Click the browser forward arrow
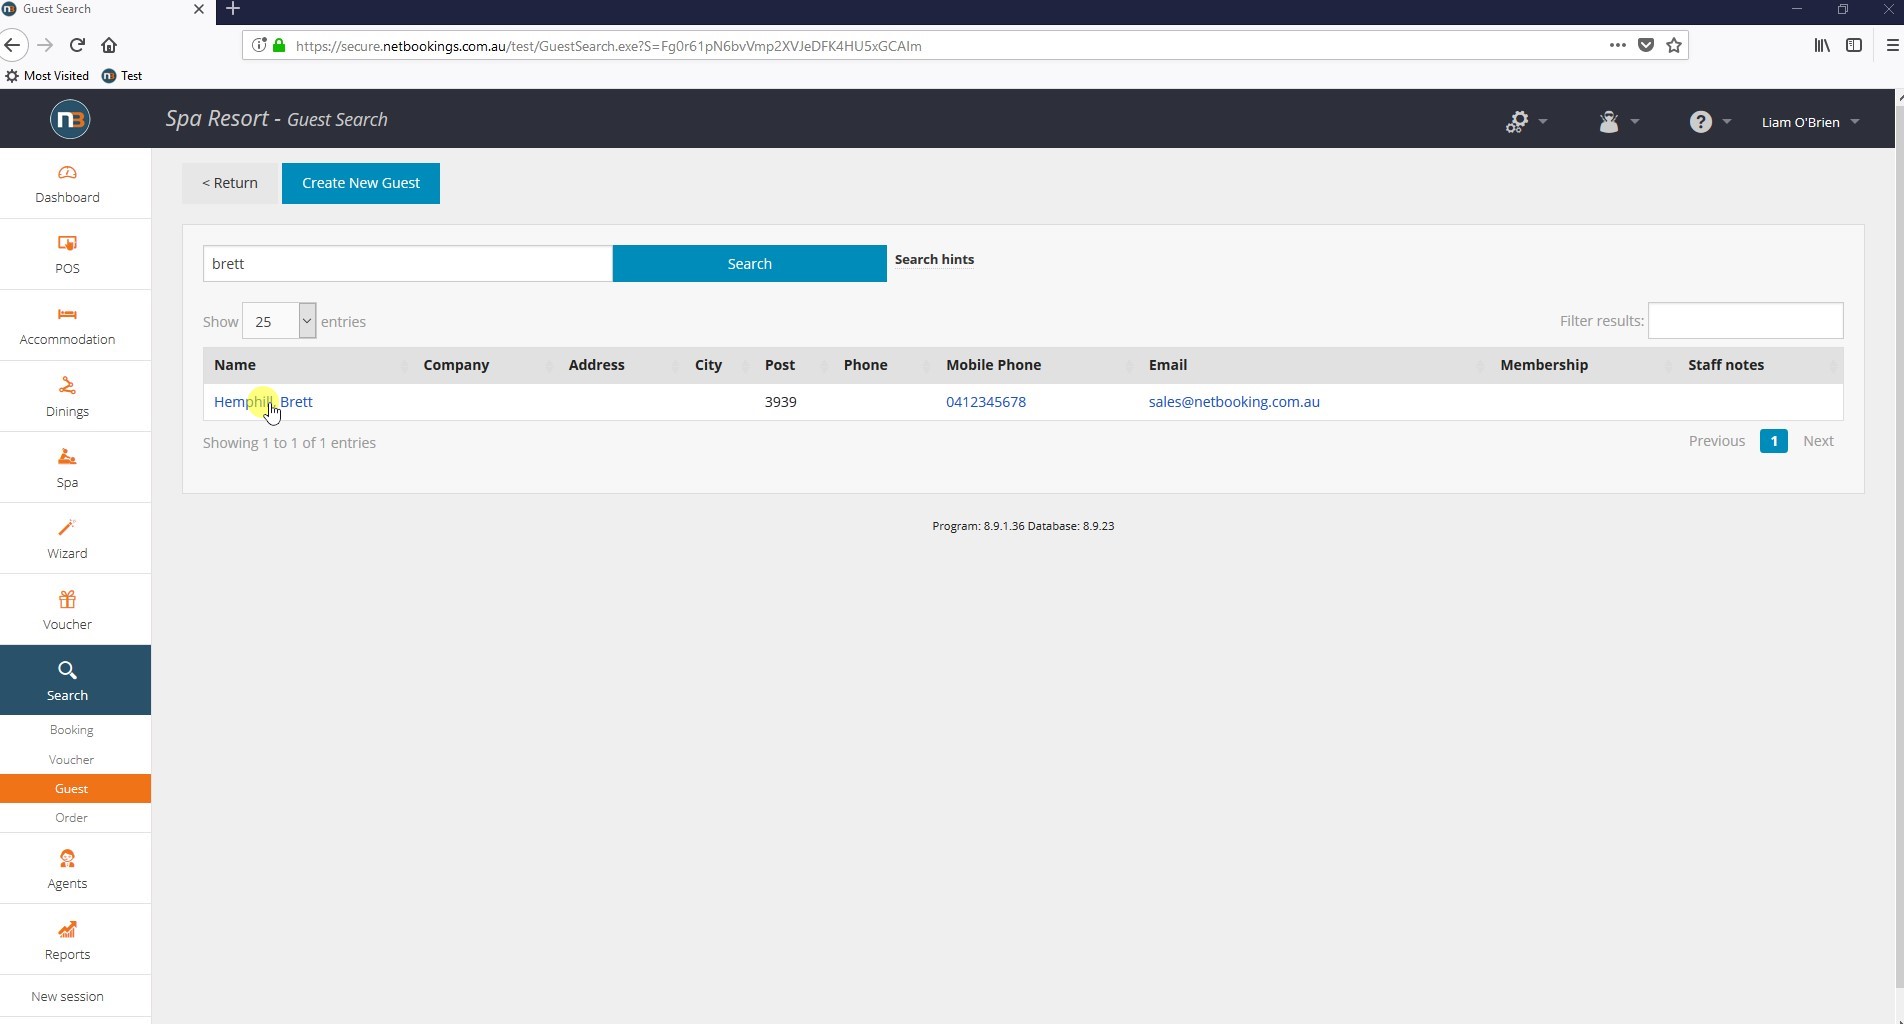The image size is (1904, 1024). [45, 45]
